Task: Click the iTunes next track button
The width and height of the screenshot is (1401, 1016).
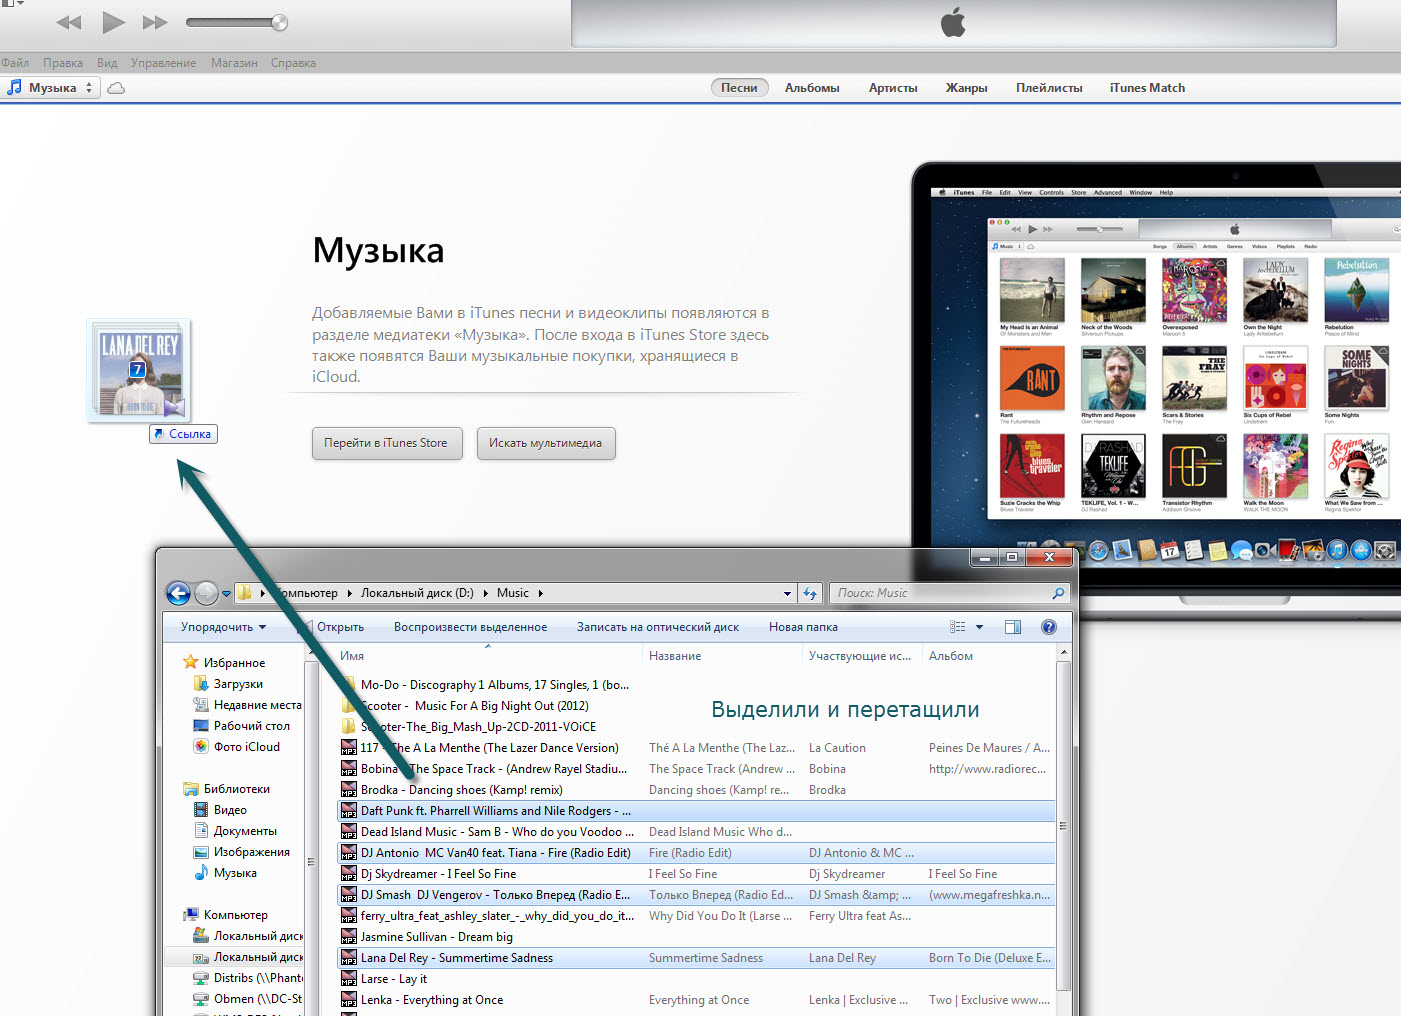Action: 155,22
